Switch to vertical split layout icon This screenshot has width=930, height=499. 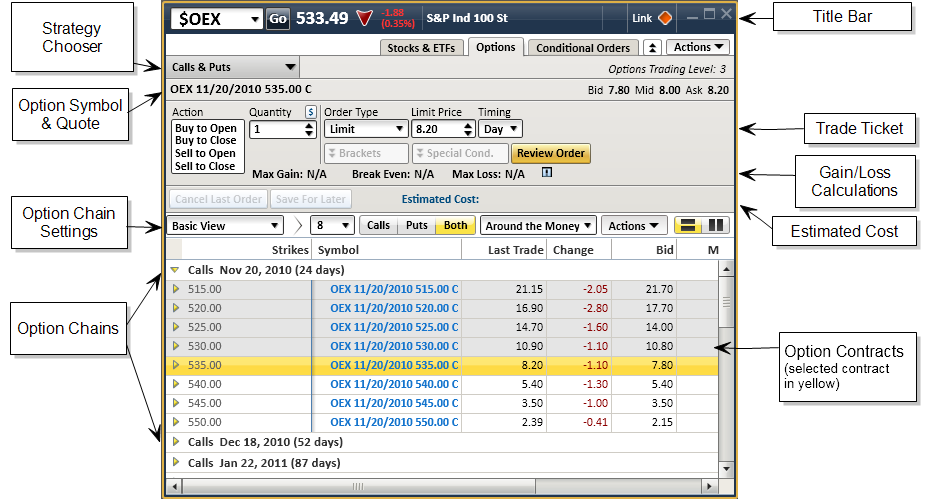point(716,226)
